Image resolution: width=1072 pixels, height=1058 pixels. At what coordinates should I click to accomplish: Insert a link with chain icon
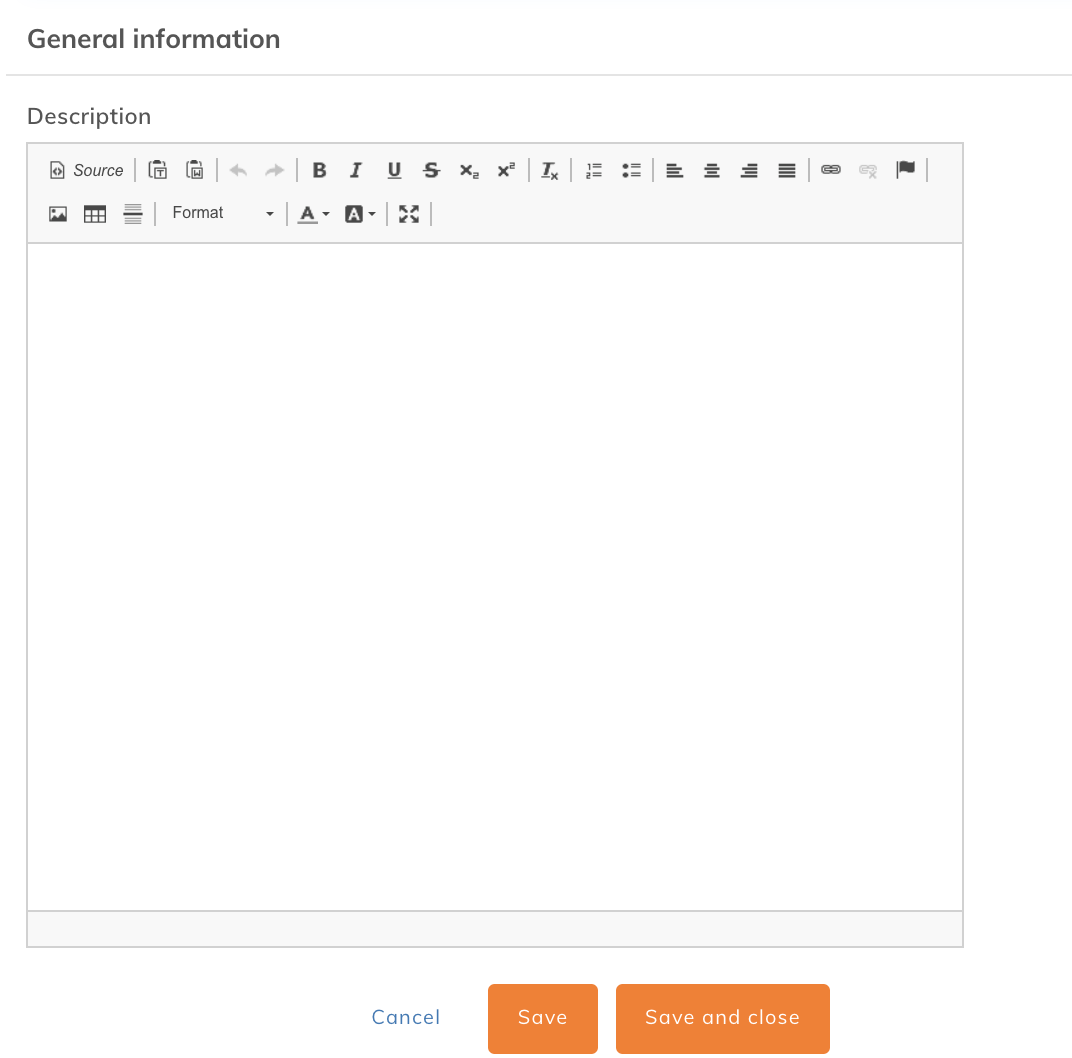831,170
